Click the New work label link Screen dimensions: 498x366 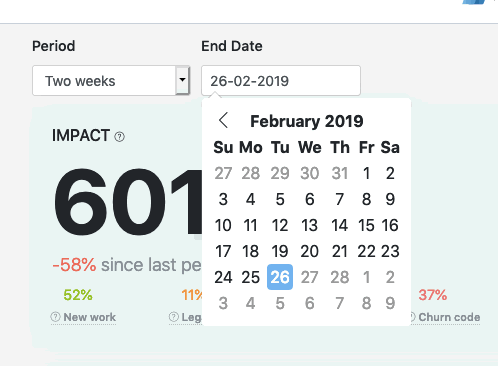click(90, 317)
